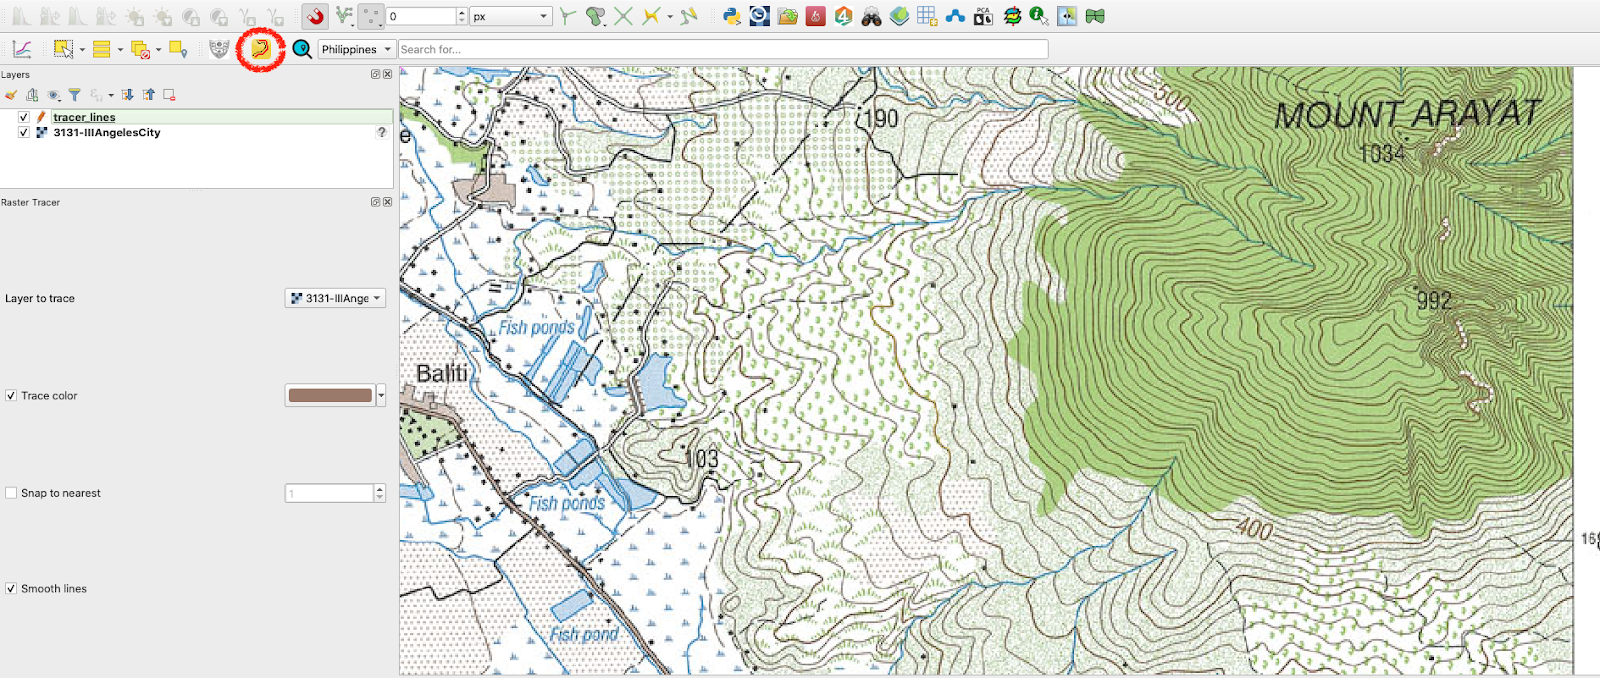Pick the brown trace color swatch
1600x678 pixels.
(x=329, y=396)
